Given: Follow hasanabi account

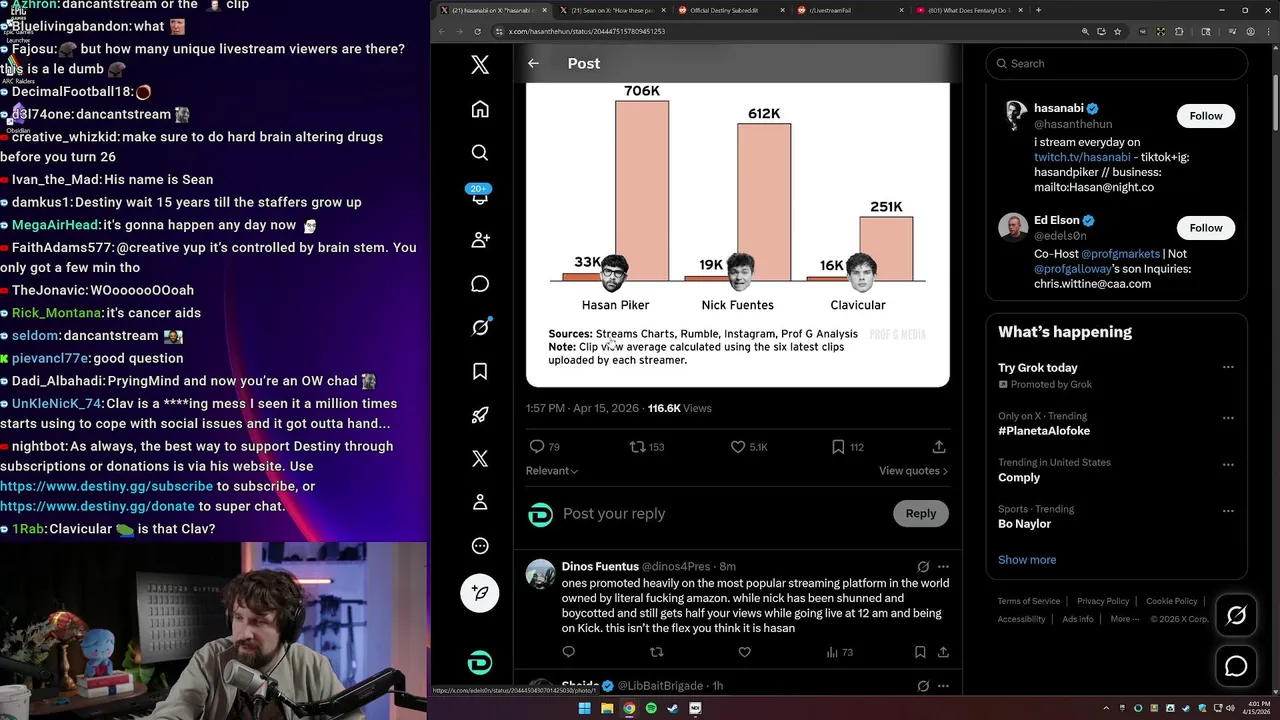Looking at the screenshot, I should pyautogui.click(x=1206, y=116).
